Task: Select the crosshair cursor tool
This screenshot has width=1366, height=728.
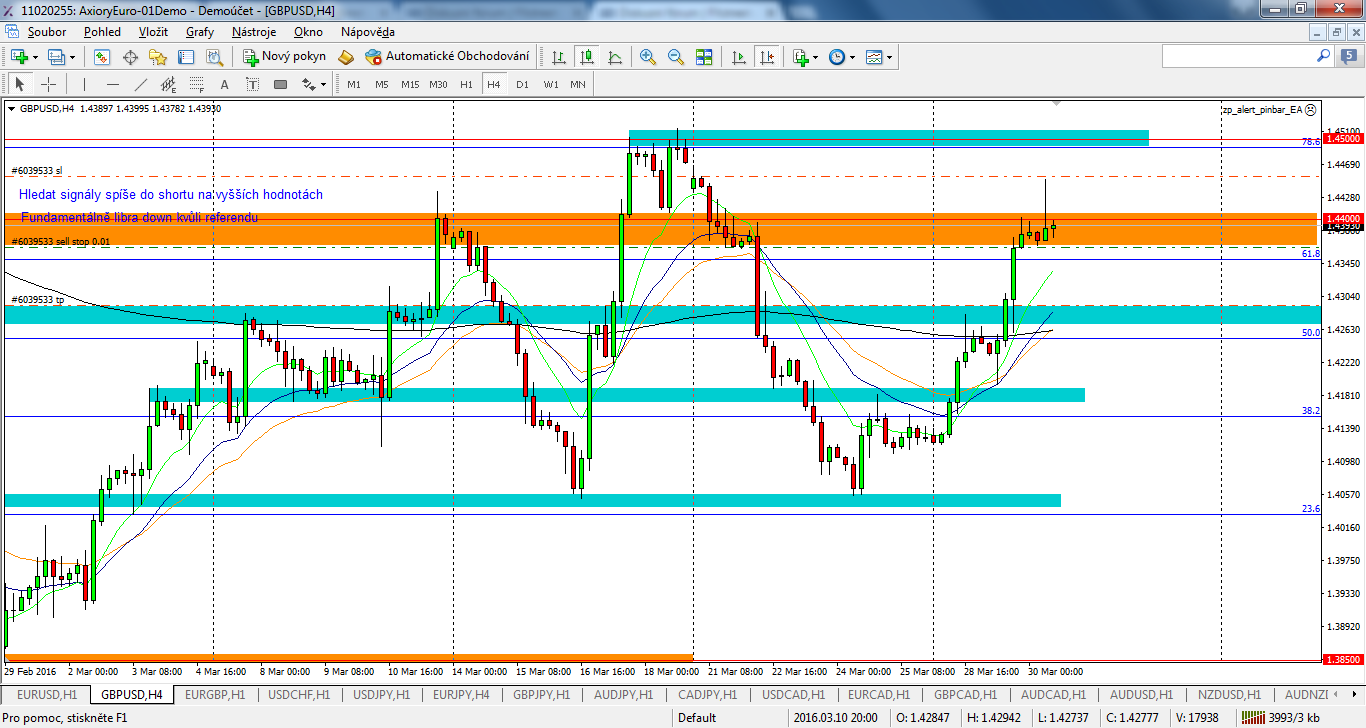Action: point(47,84)
